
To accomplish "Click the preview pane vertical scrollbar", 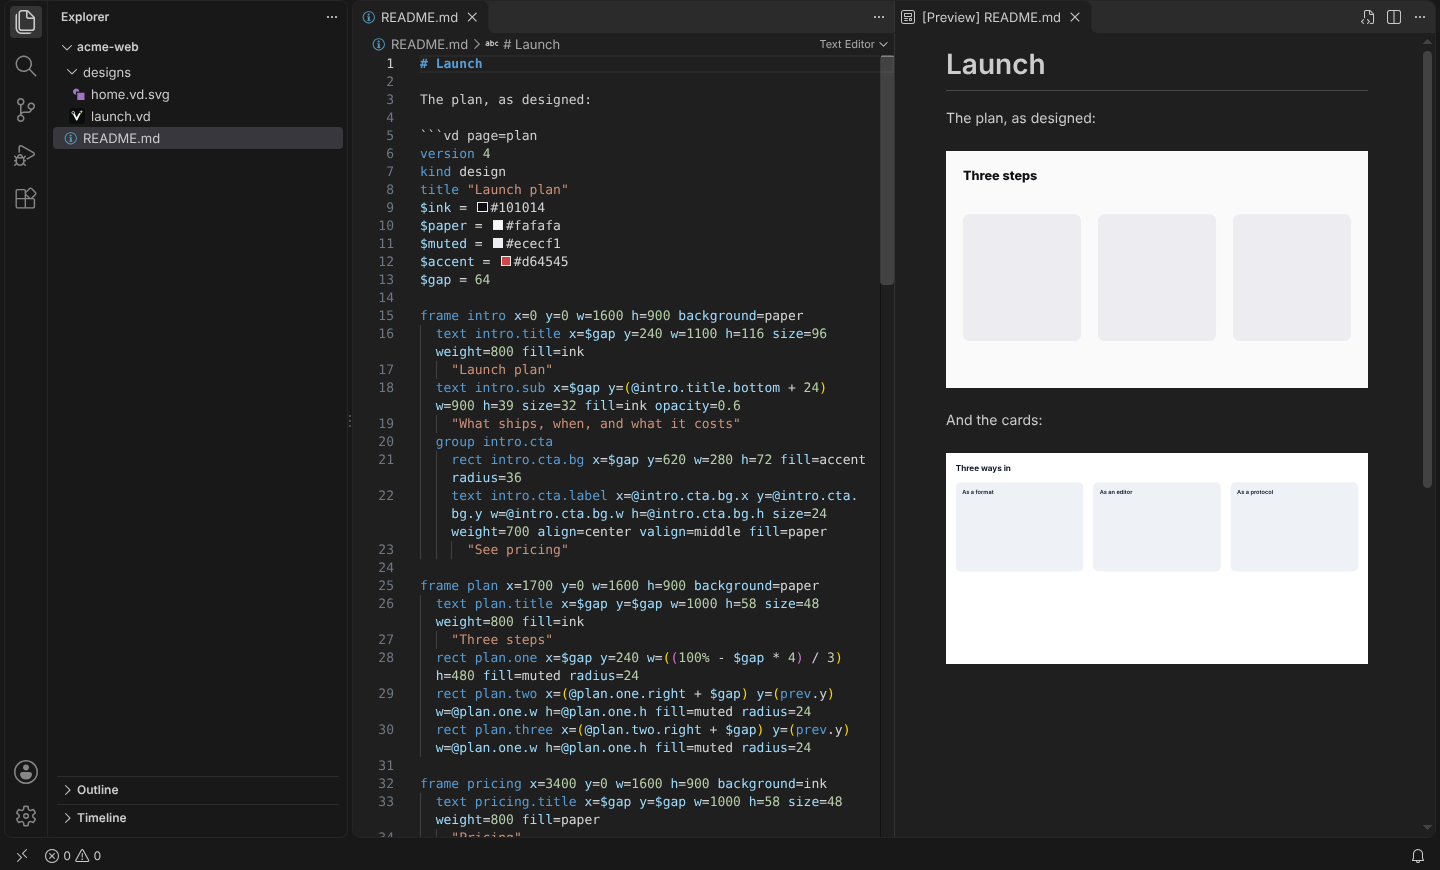I will click(1427, 269).
